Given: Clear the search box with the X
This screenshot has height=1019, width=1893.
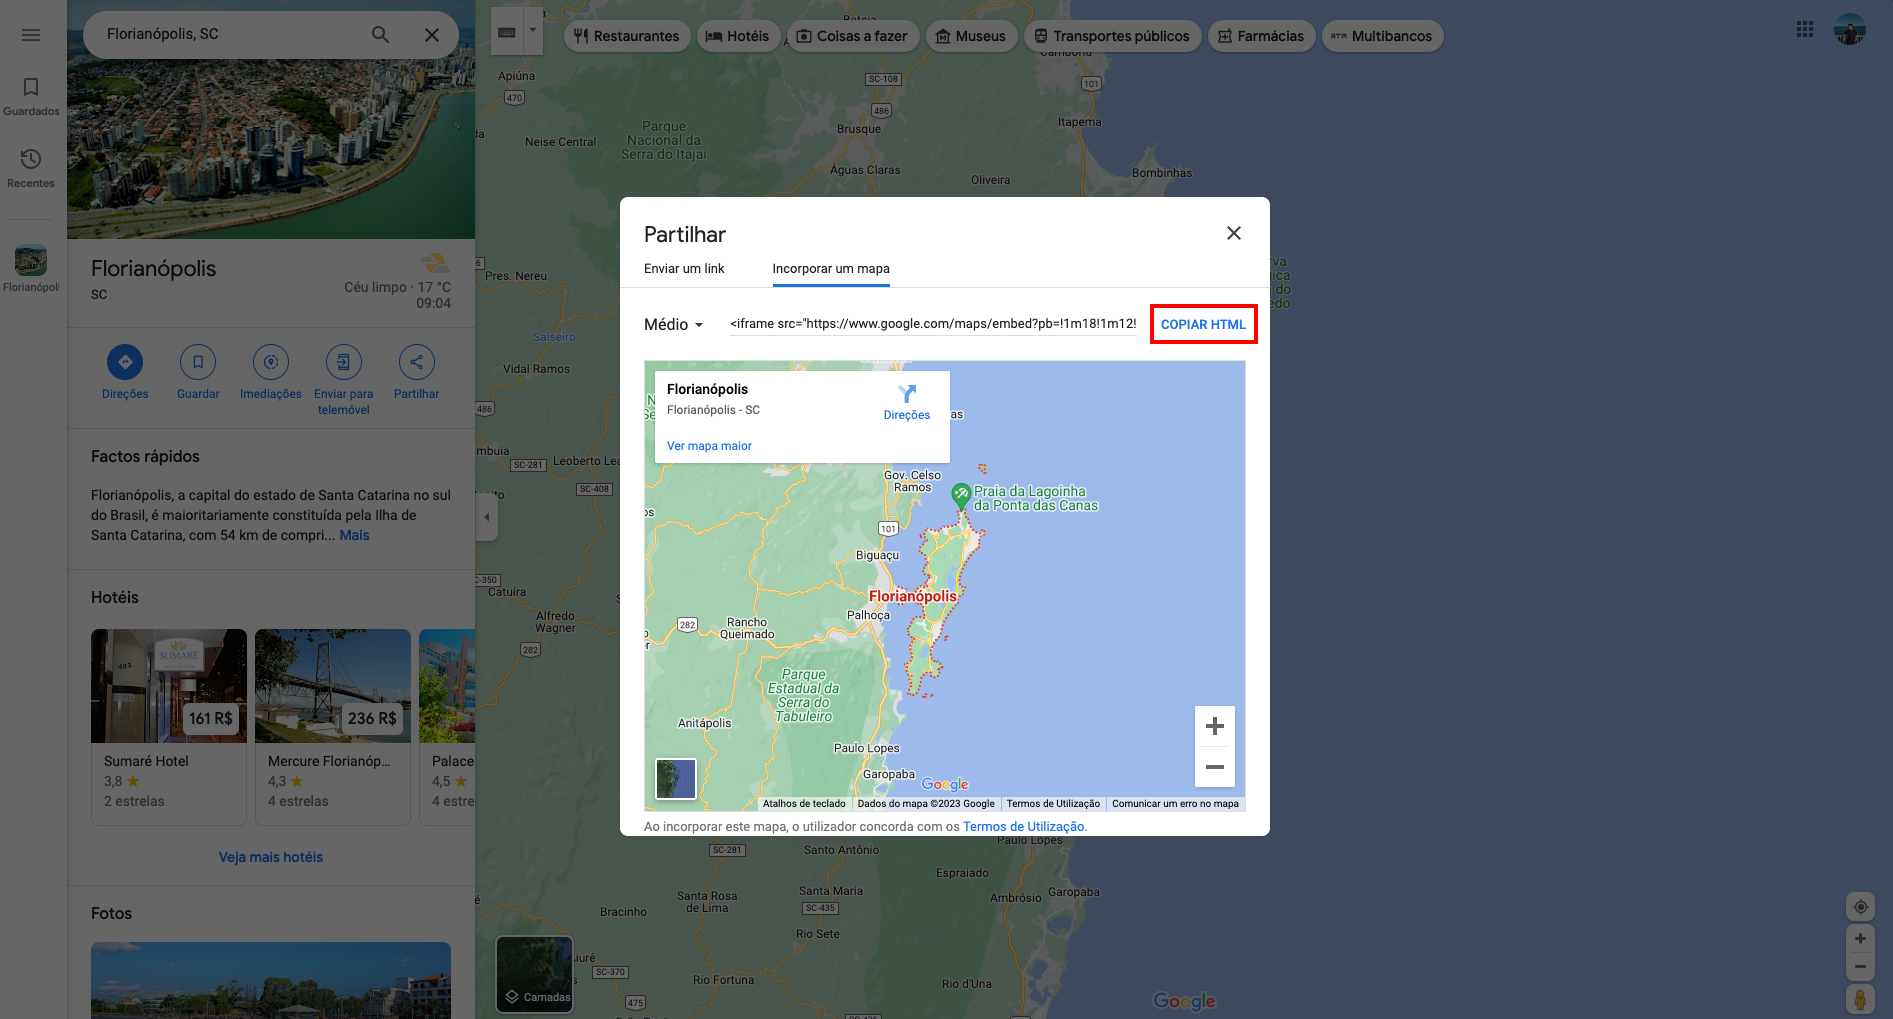Looking at the screenshot, I should pos(432,35).
